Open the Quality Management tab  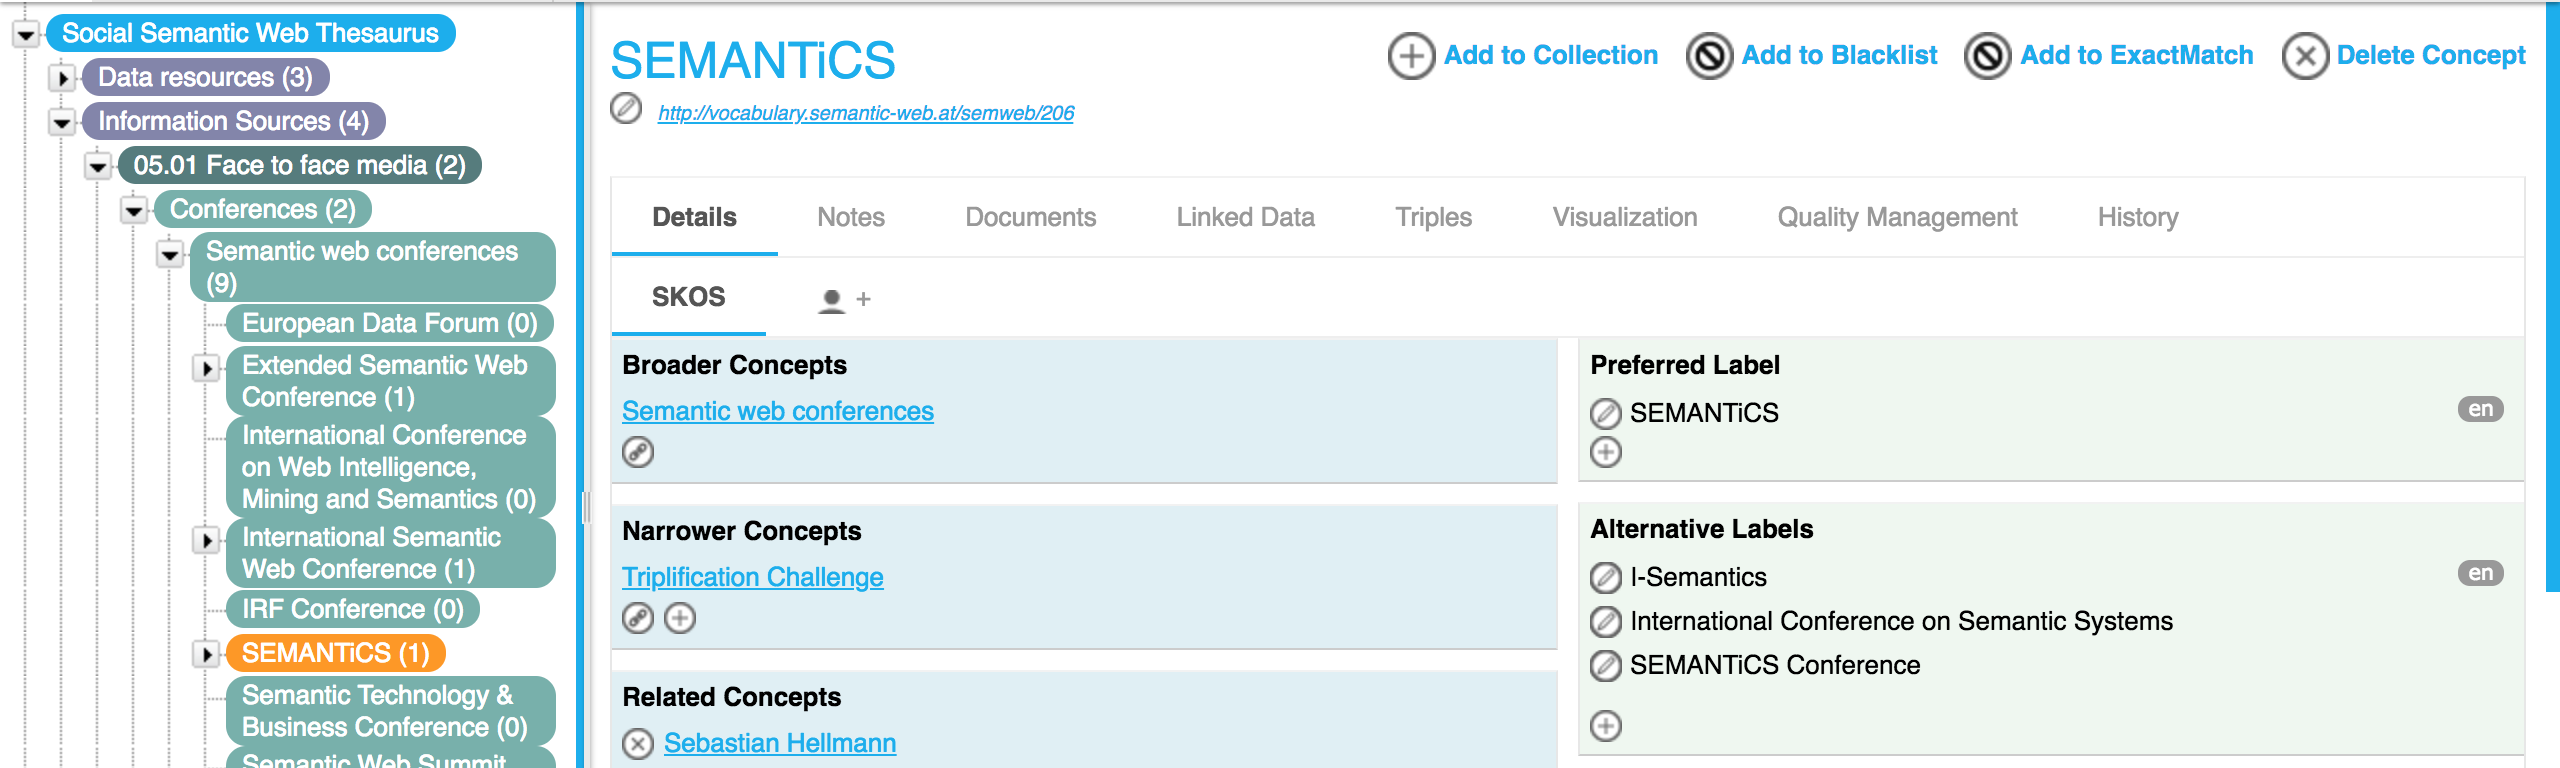click(1897, 217)
